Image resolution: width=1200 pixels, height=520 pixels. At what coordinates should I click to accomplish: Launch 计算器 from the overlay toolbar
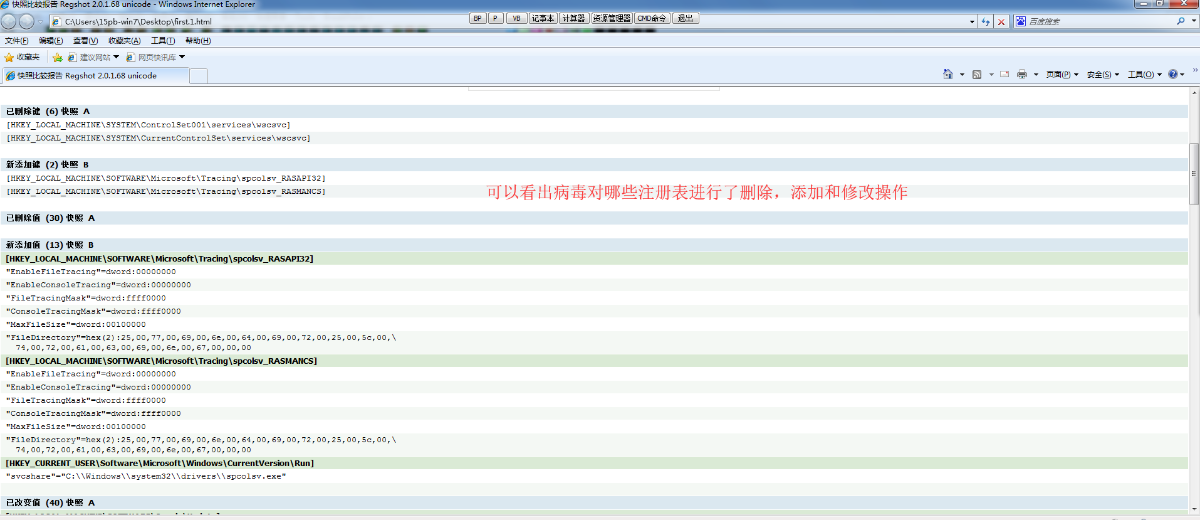point(573,18)
